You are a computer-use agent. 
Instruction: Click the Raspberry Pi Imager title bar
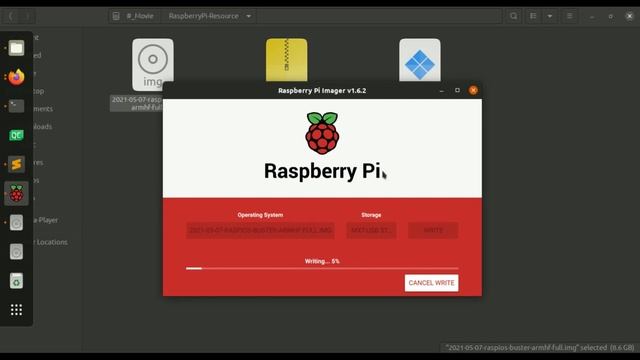[322, 91]
